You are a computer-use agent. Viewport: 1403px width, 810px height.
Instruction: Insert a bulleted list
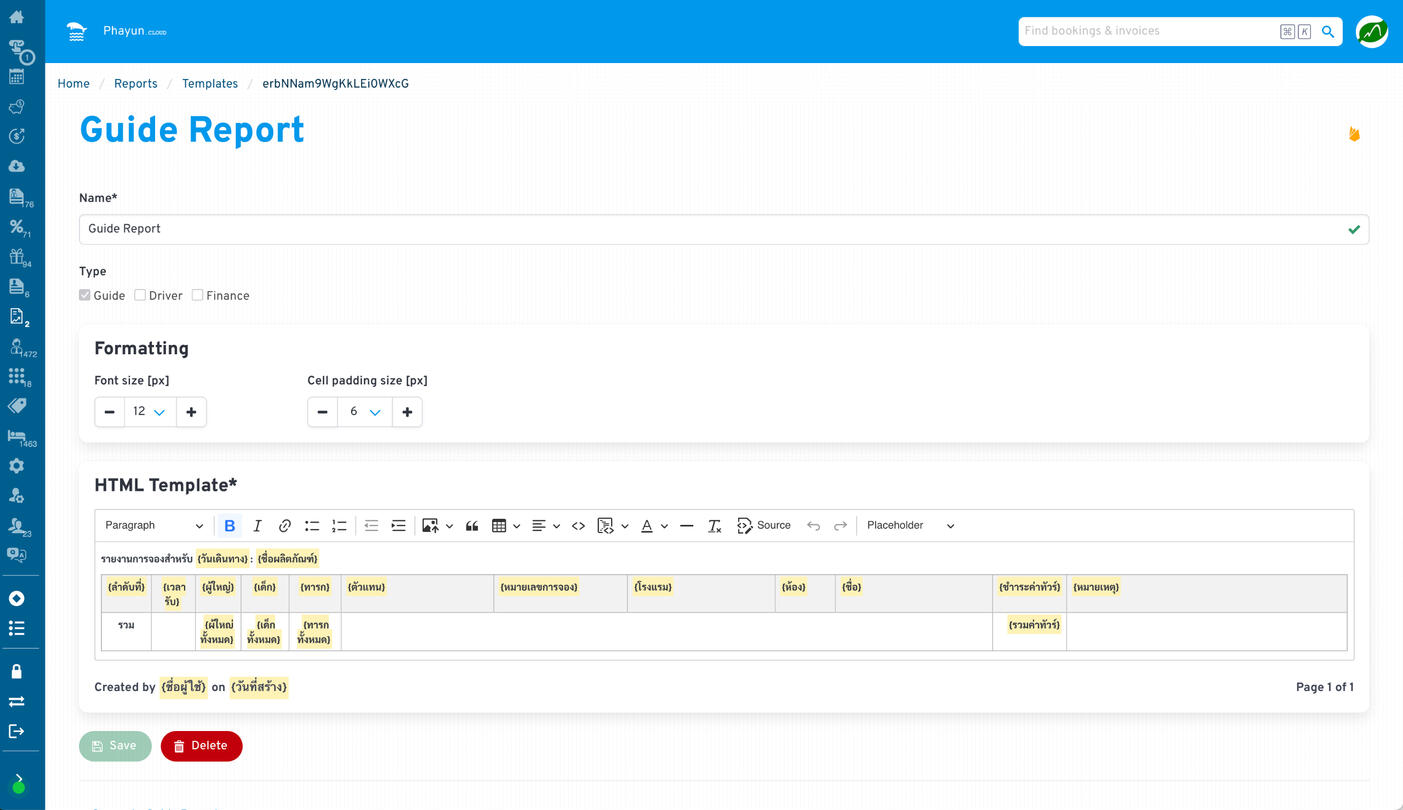pyautogui.click(x=312, y=526)
